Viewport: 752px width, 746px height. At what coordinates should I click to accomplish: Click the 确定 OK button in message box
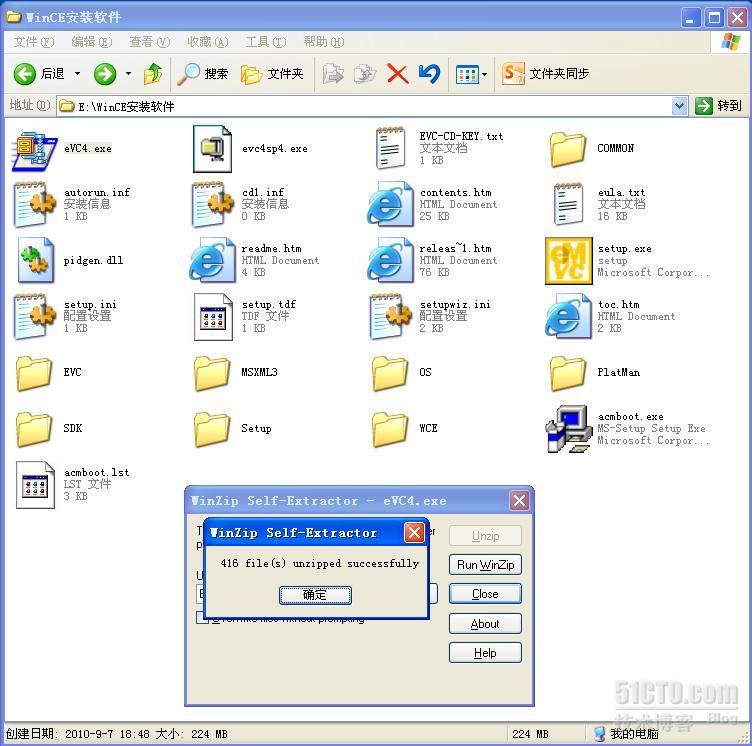point(315,595)
